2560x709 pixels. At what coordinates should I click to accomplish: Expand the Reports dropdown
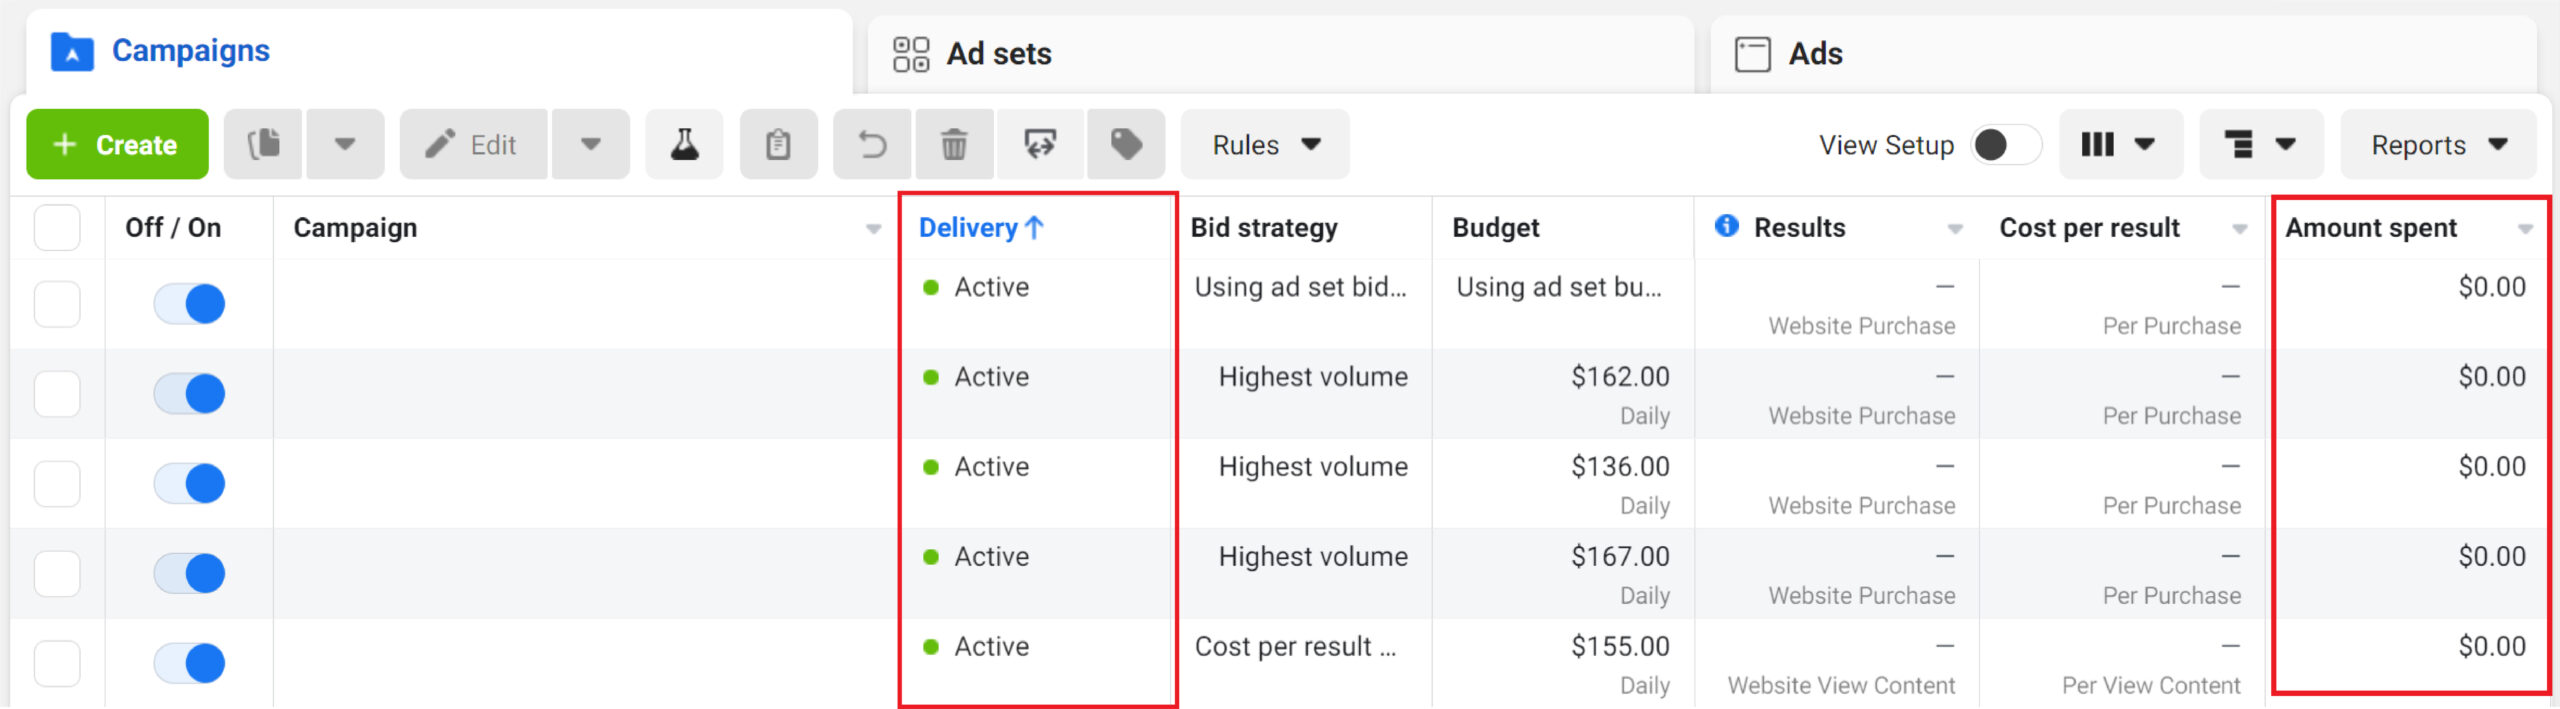click(x=2438, y=145)
